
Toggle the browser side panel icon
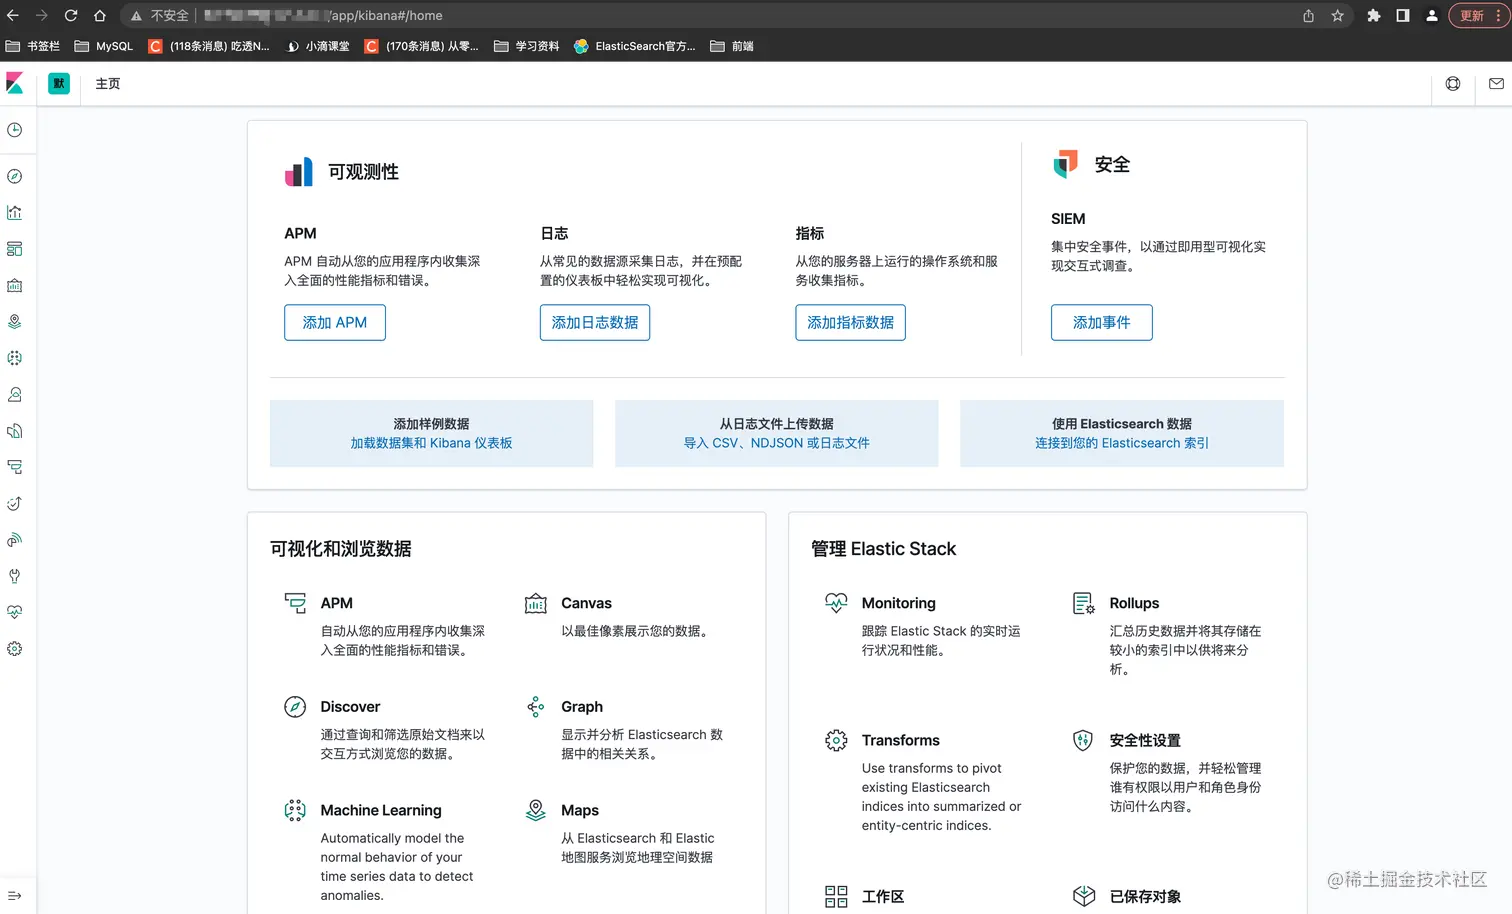tap(1403, 15)
